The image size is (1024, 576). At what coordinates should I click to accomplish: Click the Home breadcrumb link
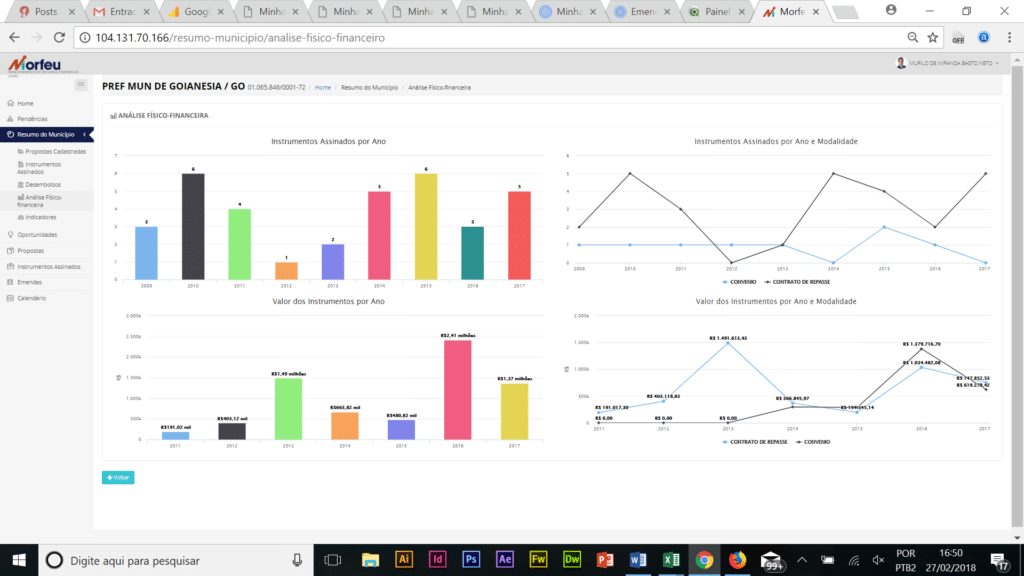(323, 88)
